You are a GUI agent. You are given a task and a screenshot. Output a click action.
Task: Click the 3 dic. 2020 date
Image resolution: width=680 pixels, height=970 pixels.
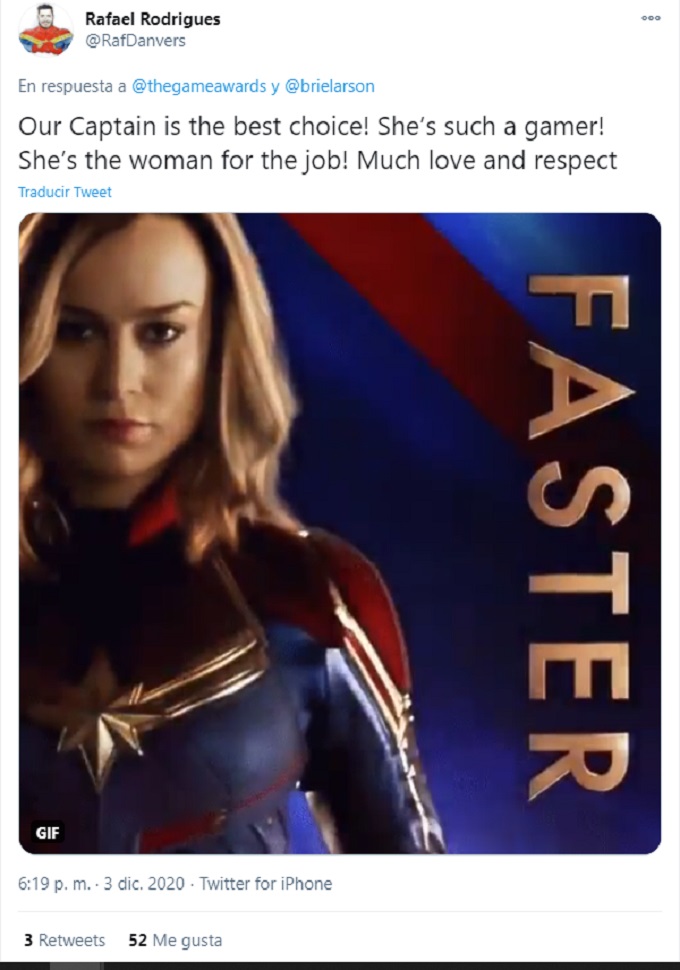click(x=144, y=883)
